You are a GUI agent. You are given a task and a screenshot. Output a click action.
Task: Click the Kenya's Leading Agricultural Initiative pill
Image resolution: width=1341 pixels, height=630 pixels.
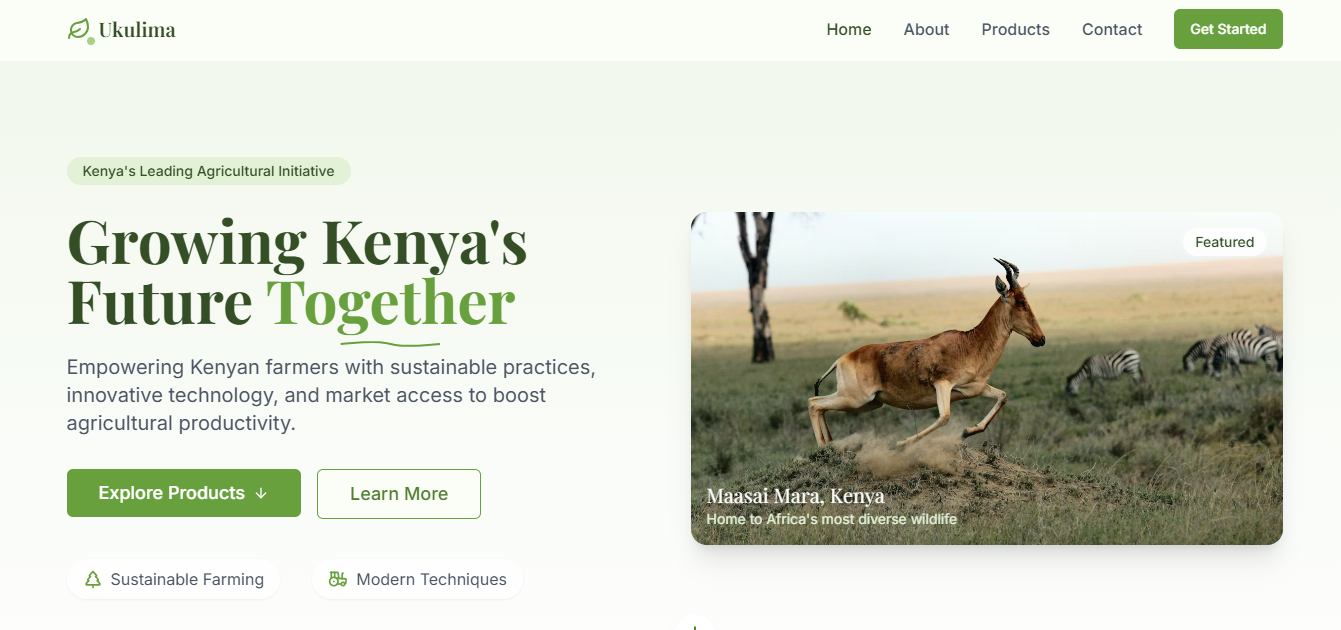tap(209, 171)
